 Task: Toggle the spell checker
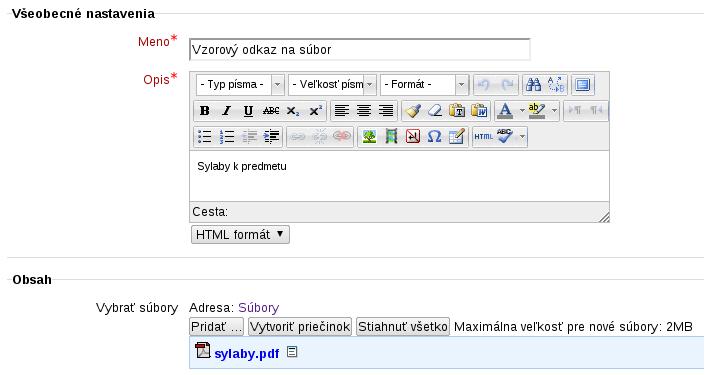coord(505,137)
